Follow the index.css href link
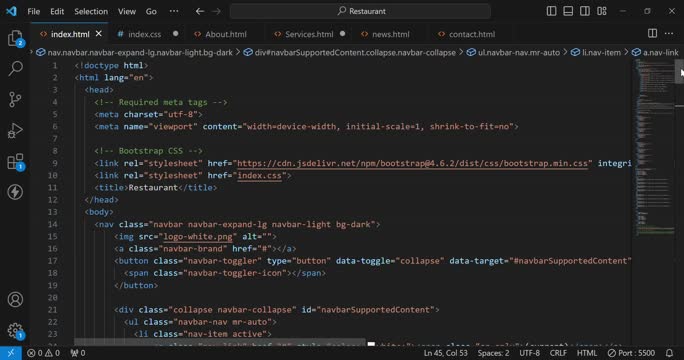This screenshot has width=684, height=360. [259, 175]
